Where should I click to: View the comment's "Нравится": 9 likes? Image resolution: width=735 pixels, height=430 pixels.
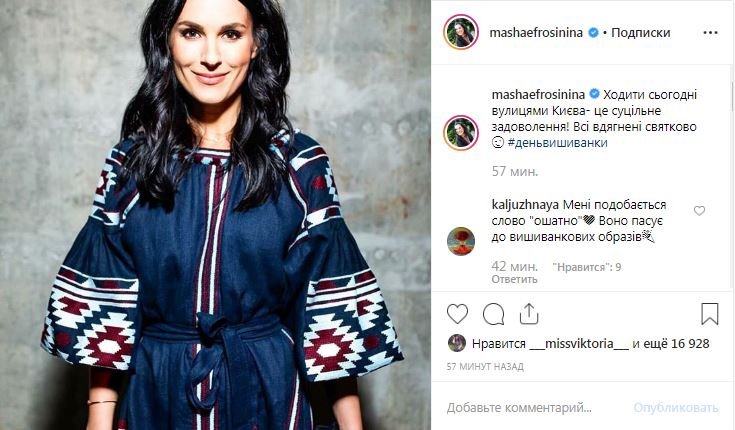587,267
